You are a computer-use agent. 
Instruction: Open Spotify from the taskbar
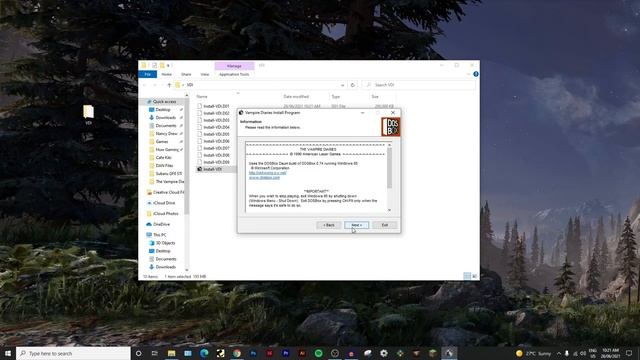coord(318,353)
